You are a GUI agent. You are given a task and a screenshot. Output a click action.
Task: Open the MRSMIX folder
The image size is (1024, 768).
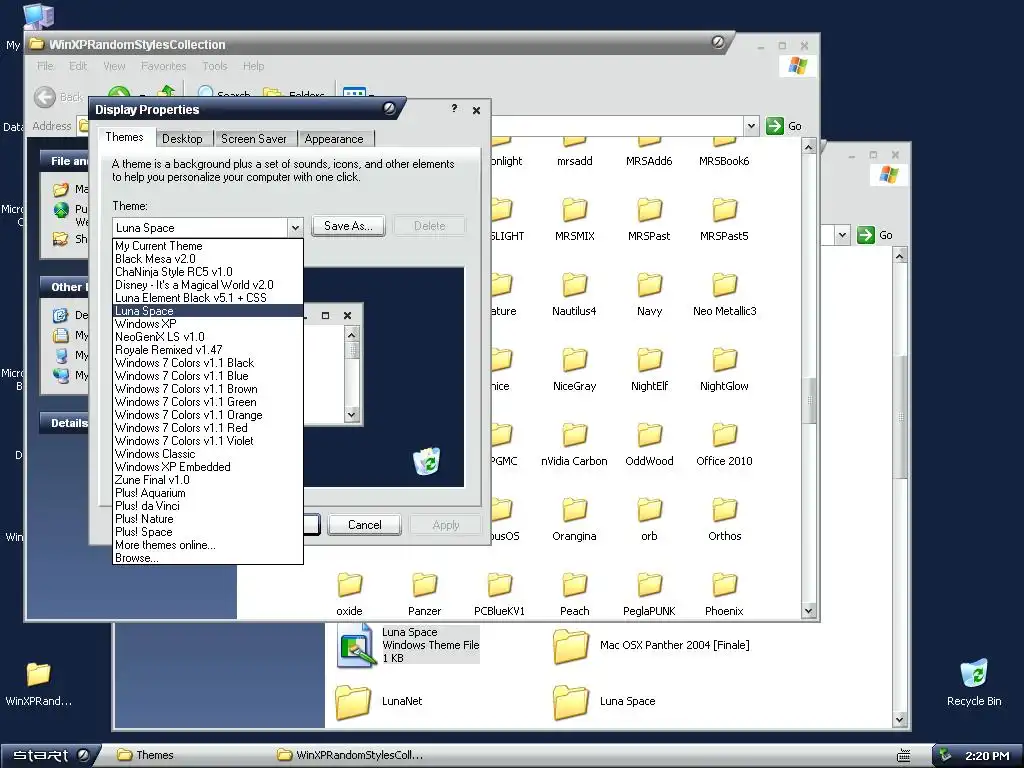tap(575, 210)
